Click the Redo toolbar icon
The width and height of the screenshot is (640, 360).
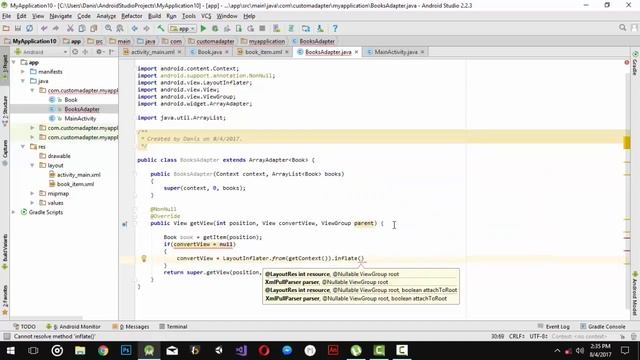pyautogui.click(x=56, y=29)
